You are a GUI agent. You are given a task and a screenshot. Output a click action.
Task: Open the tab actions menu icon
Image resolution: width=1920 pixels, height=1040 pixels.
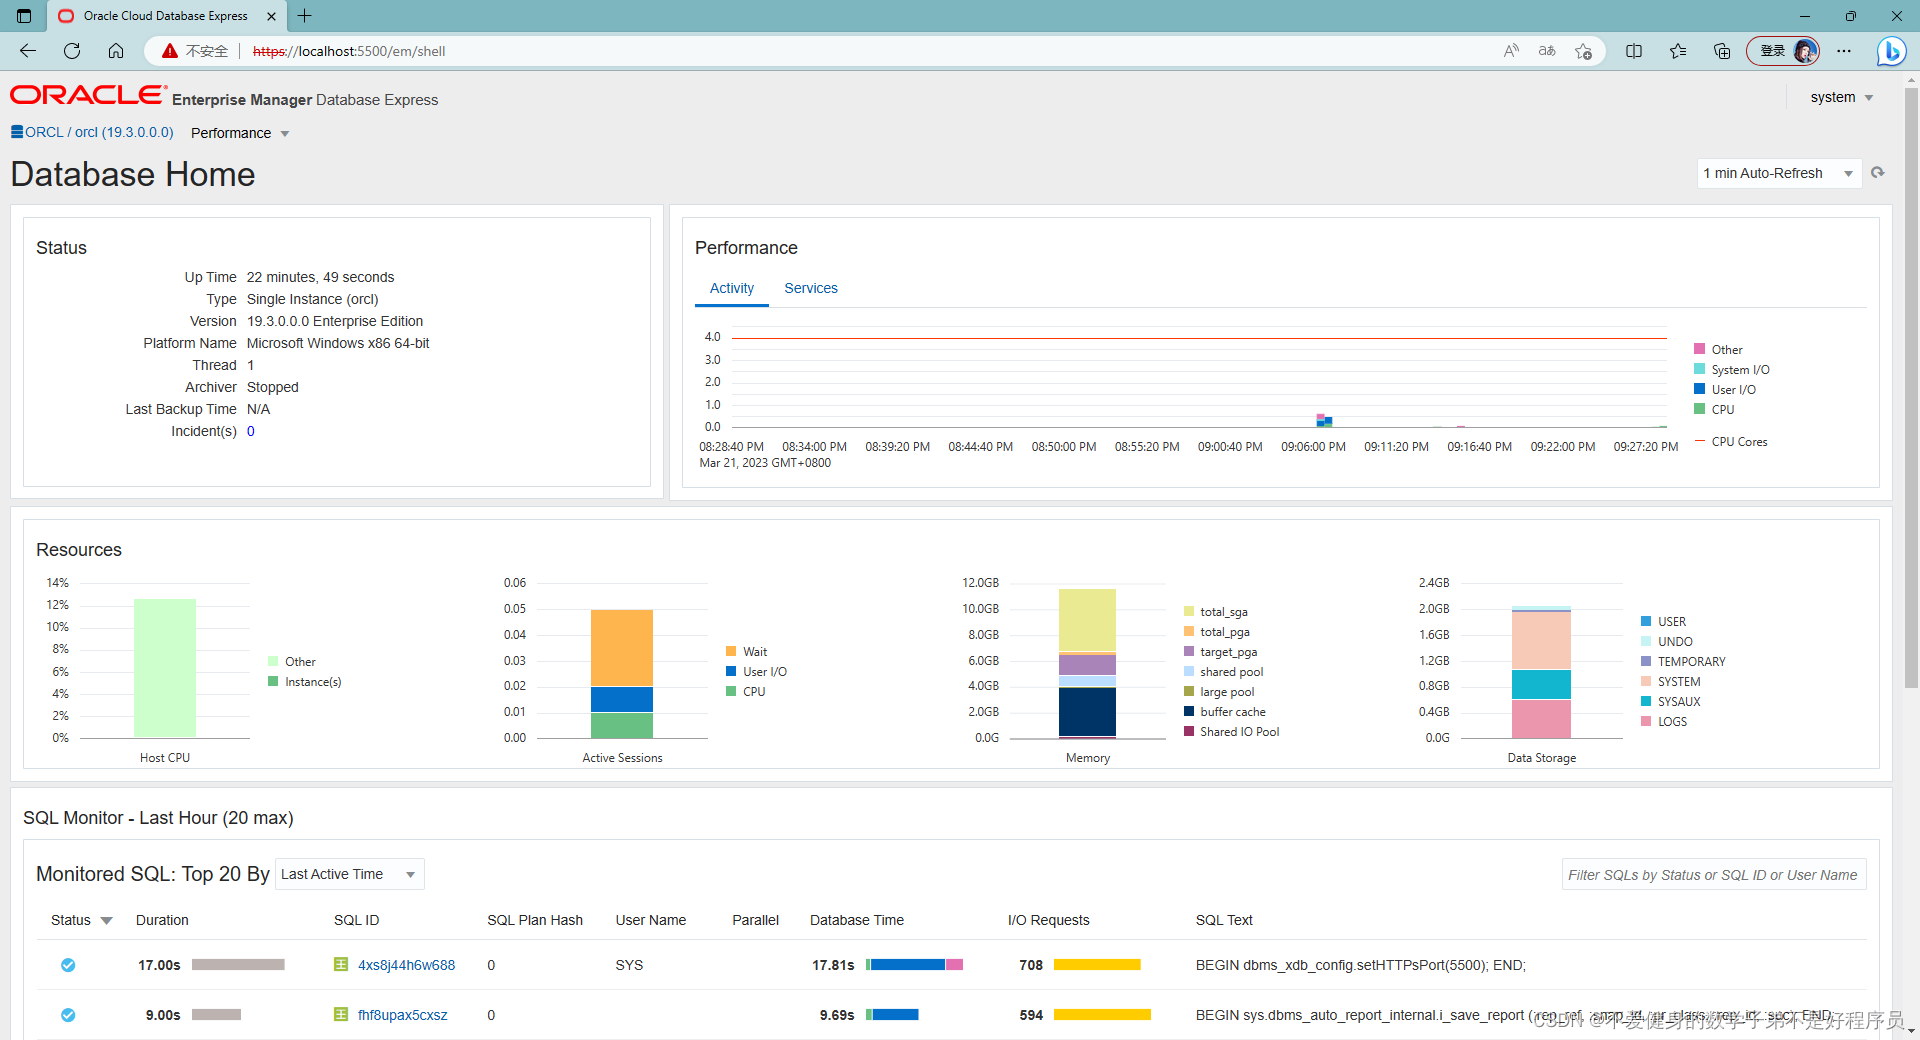tap(24, 16)
